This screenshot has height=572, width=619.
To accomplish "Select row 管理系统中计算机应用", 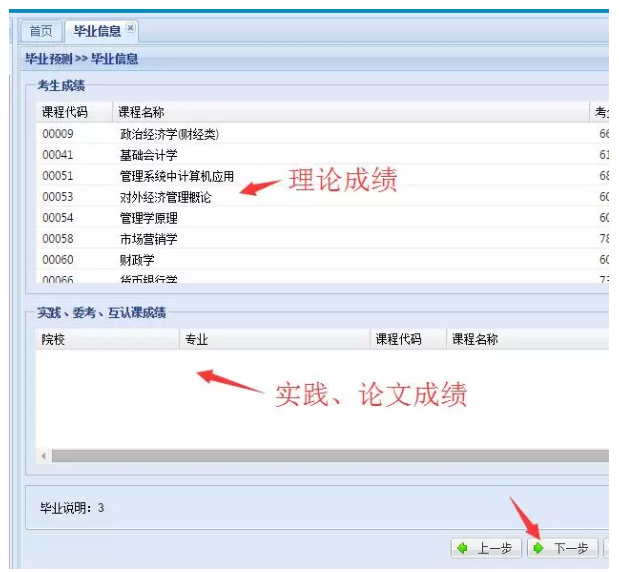I will coord(322,176).
